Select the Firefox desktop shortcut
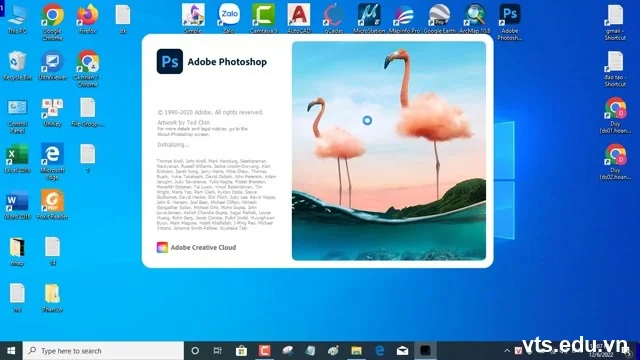The image size is (640, 360). click(x=88, y=19)
